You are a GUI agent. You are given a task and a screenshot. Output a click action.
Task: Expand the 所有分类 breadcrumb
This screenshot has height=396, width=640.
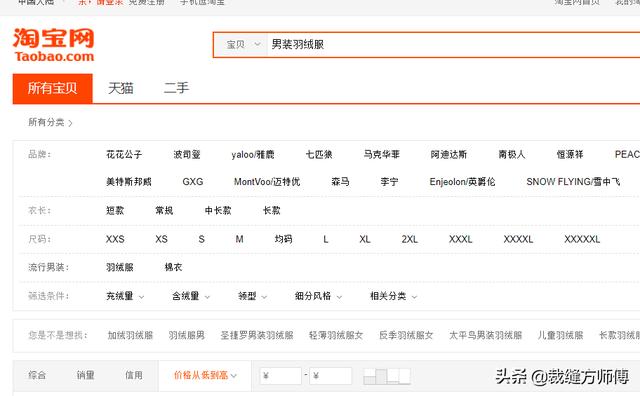pyautogui.click(x=50, y=122)
